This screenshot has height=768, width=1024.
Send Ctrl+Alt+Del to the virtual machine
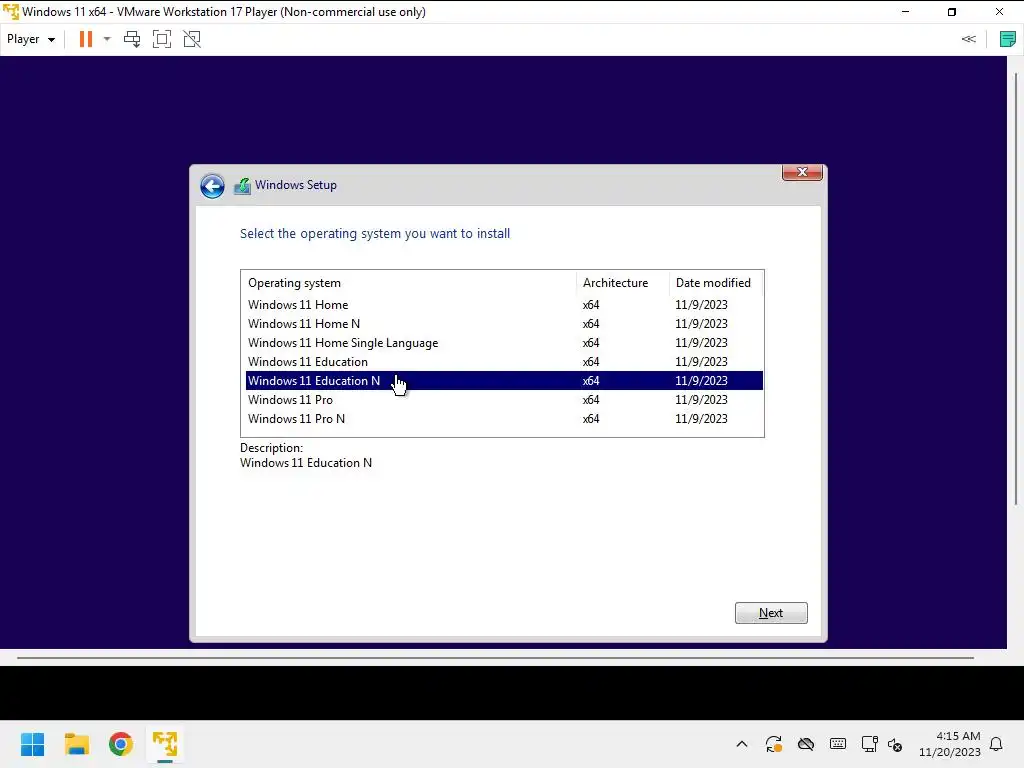point(132,39)
